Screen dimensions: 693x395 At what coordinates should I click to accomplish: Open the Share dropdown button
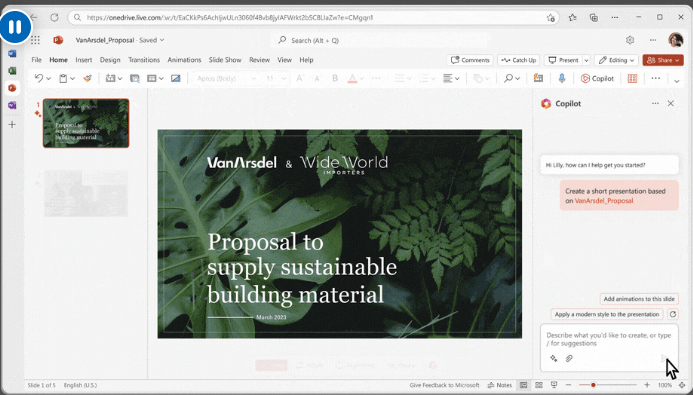tap(663, 60)
